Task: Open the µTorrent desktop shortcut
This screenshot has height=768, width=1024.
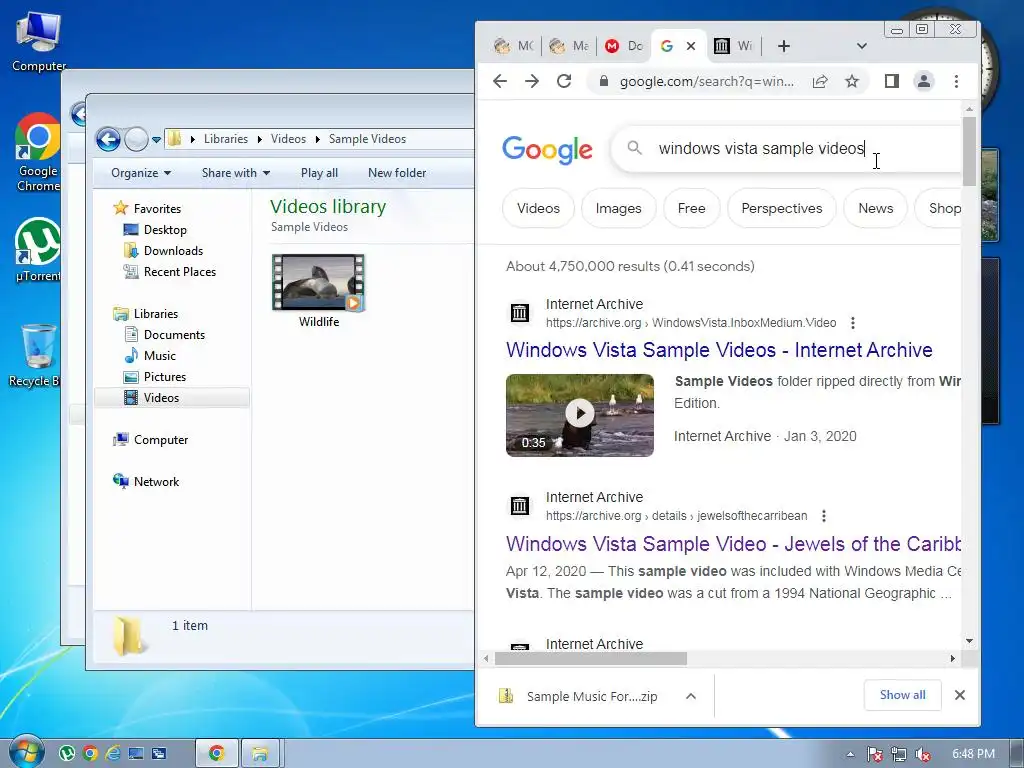Action: (x=38, y=249)
